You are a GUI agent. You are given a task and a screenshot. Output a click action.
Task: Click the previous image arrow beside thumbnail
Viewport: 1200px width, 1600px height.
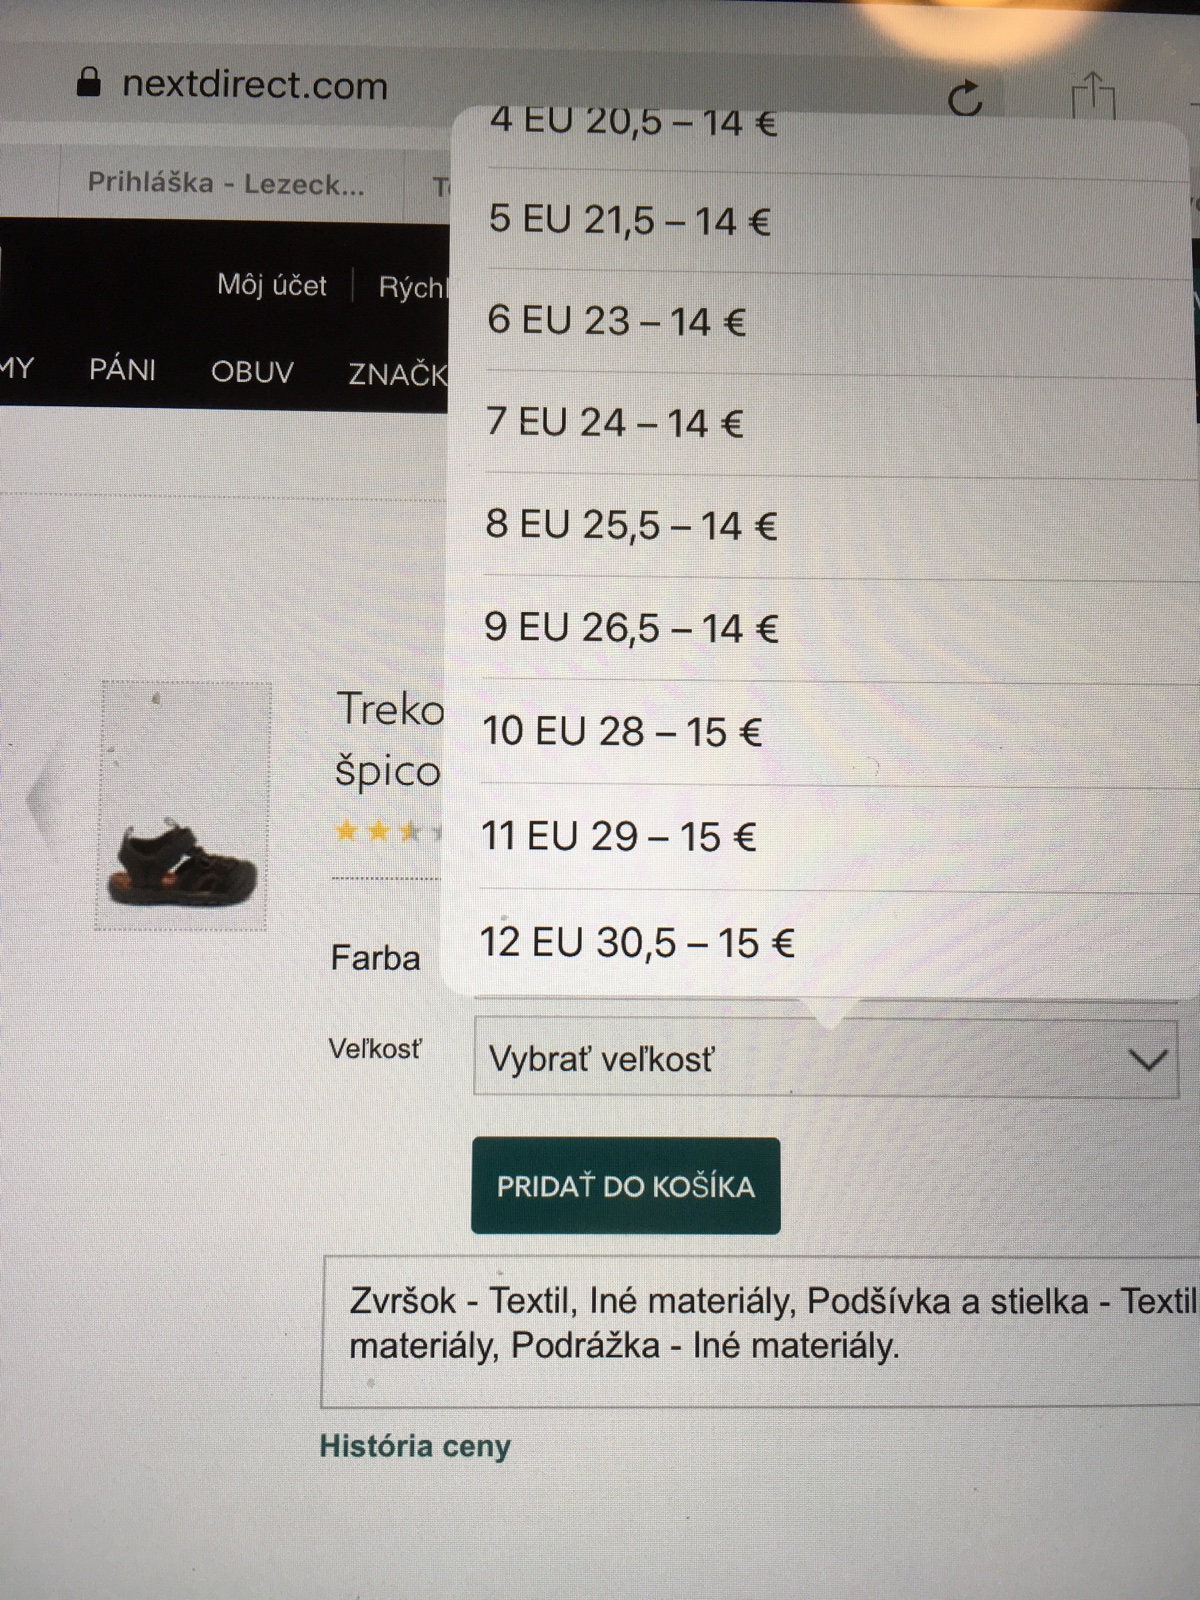coord(40,800)
